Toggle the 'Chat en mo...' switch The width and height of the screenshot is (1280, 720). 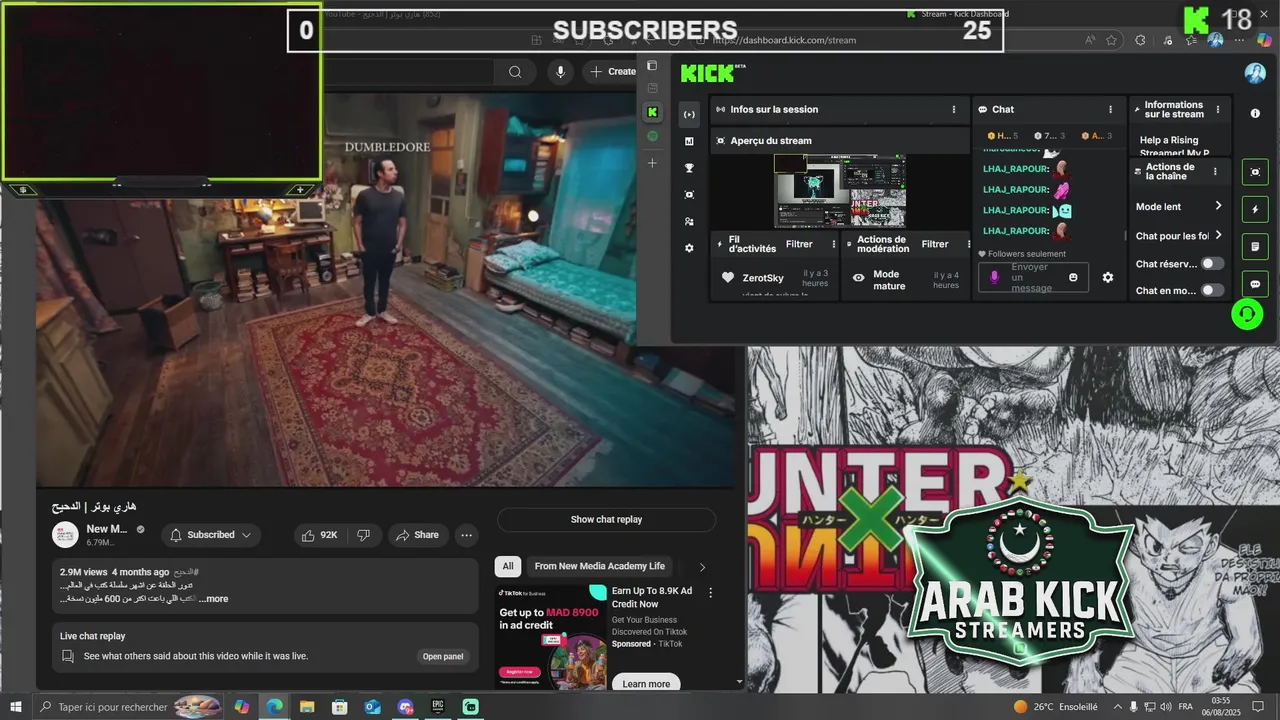pos(1212,290)
